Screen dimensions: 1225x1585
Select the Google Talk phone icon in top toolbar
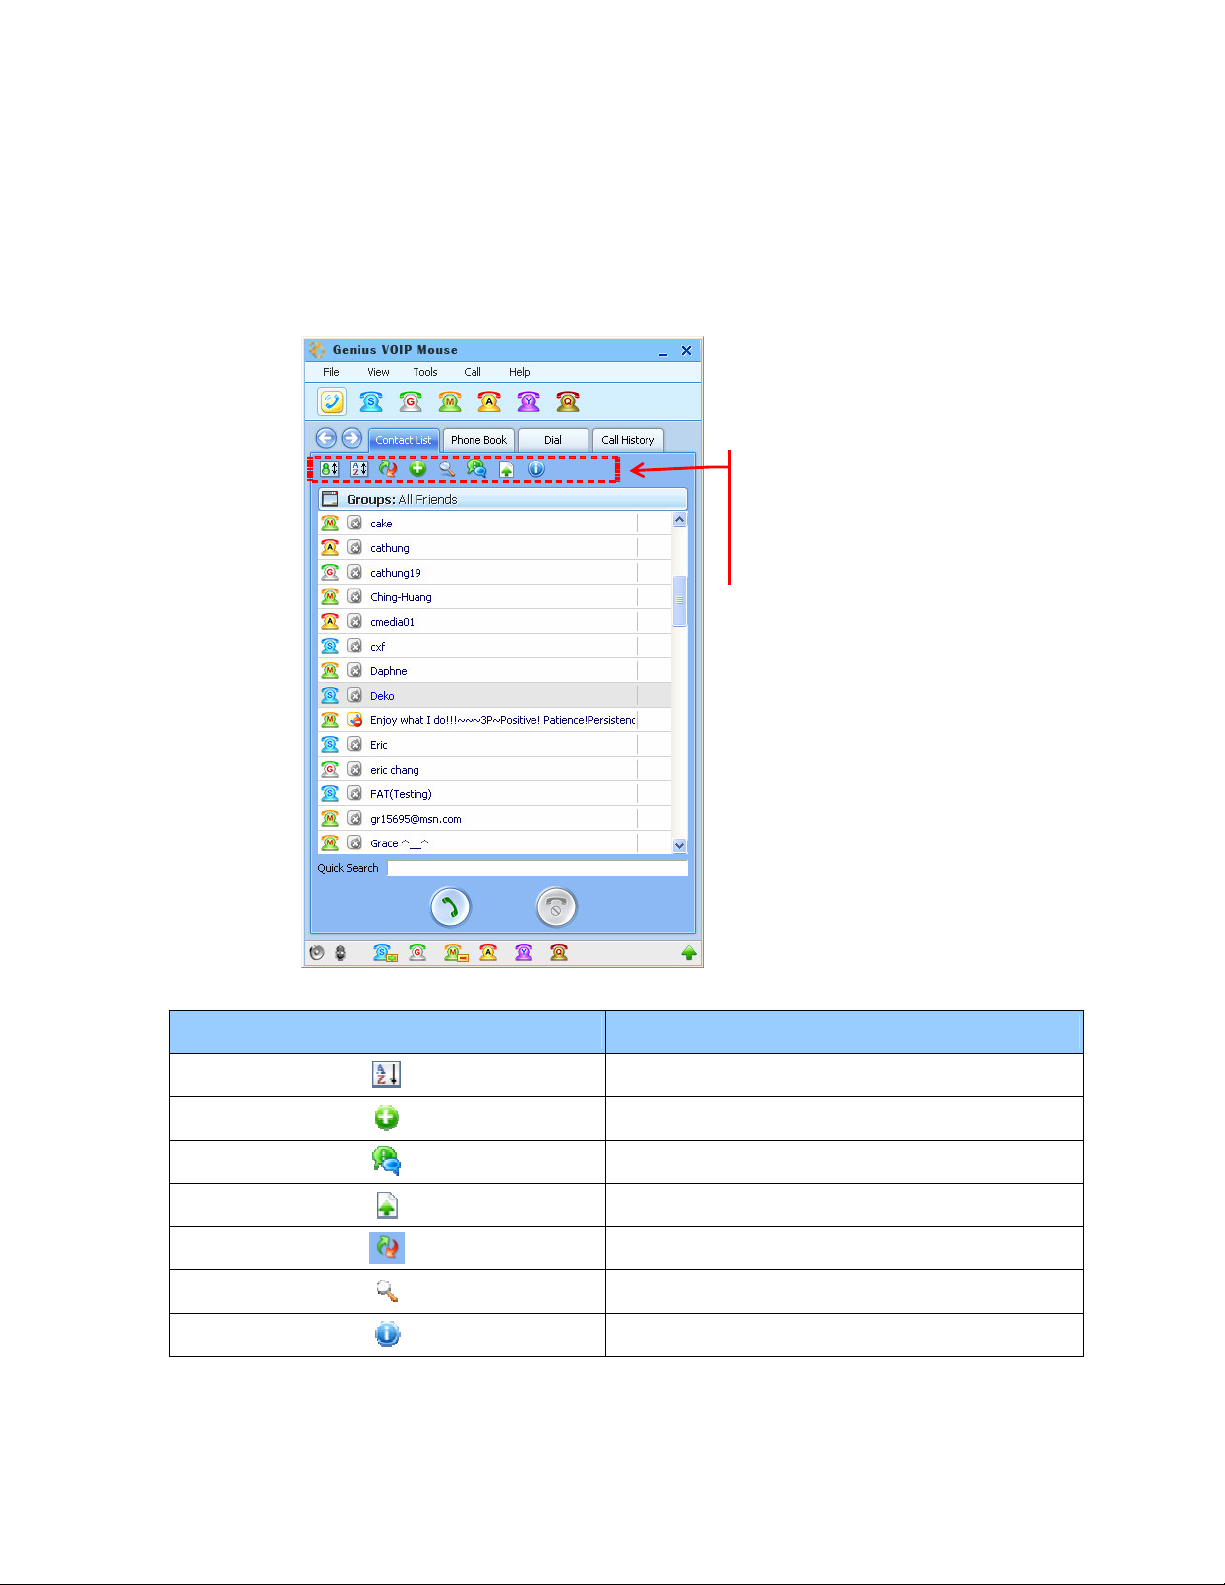pyautogui.click(x=410, y=402)
